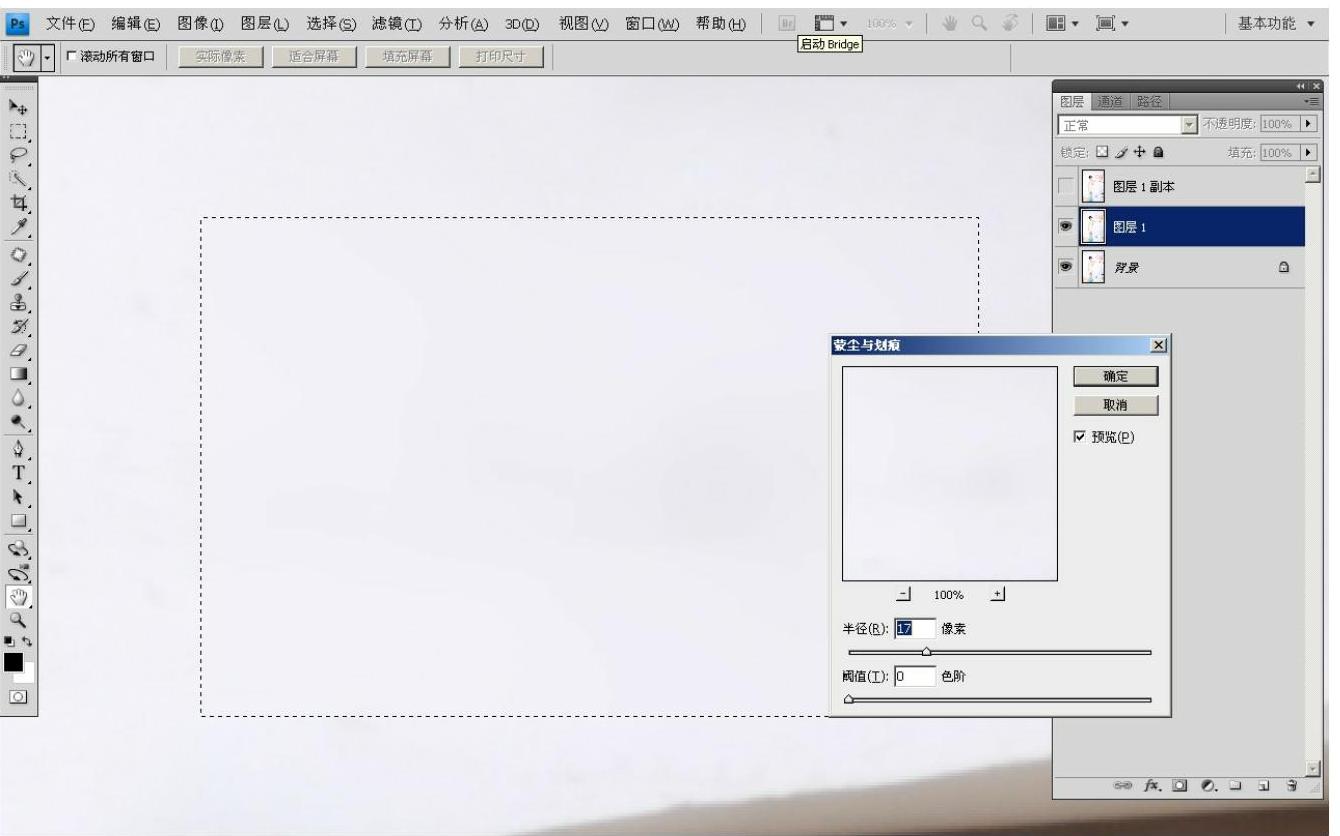The width and height of the screenshot is (1340, 836).
Task: Select the Clone Stamp tool
Action: 18,302
